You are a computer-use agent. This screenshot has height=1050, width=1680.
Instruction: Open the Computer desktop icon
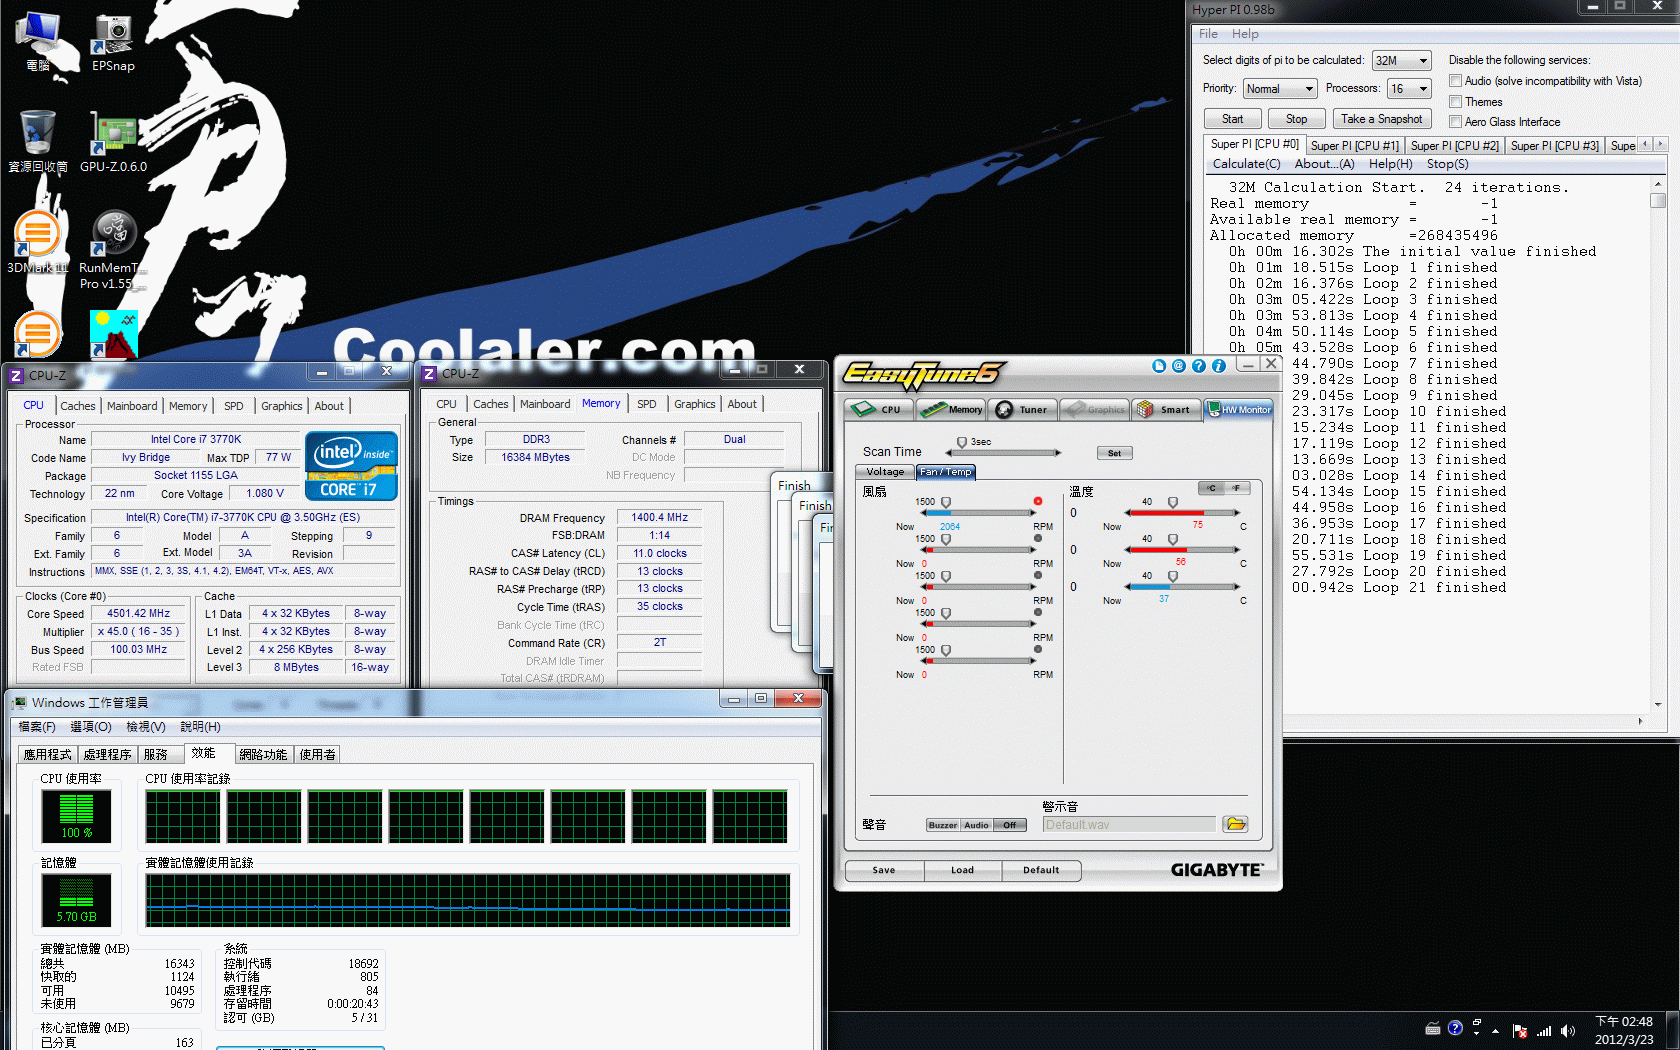(x=38, y=42)
